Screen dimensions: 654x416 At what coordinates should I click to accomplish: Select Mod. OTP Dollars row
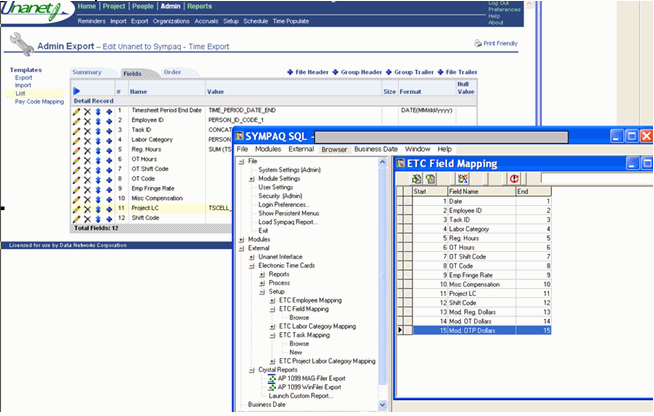pyautogui.click(x=482, y=330)
